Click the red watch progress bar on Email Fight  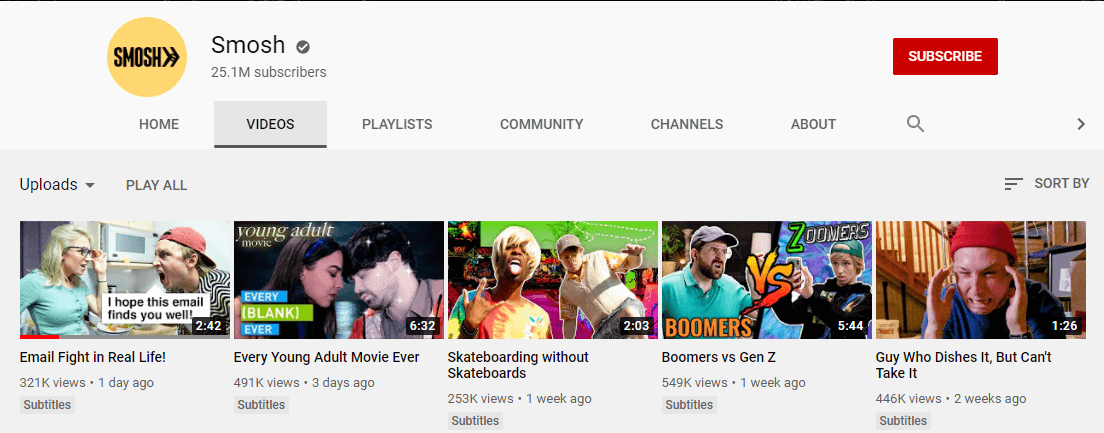(x=39, y=337)
